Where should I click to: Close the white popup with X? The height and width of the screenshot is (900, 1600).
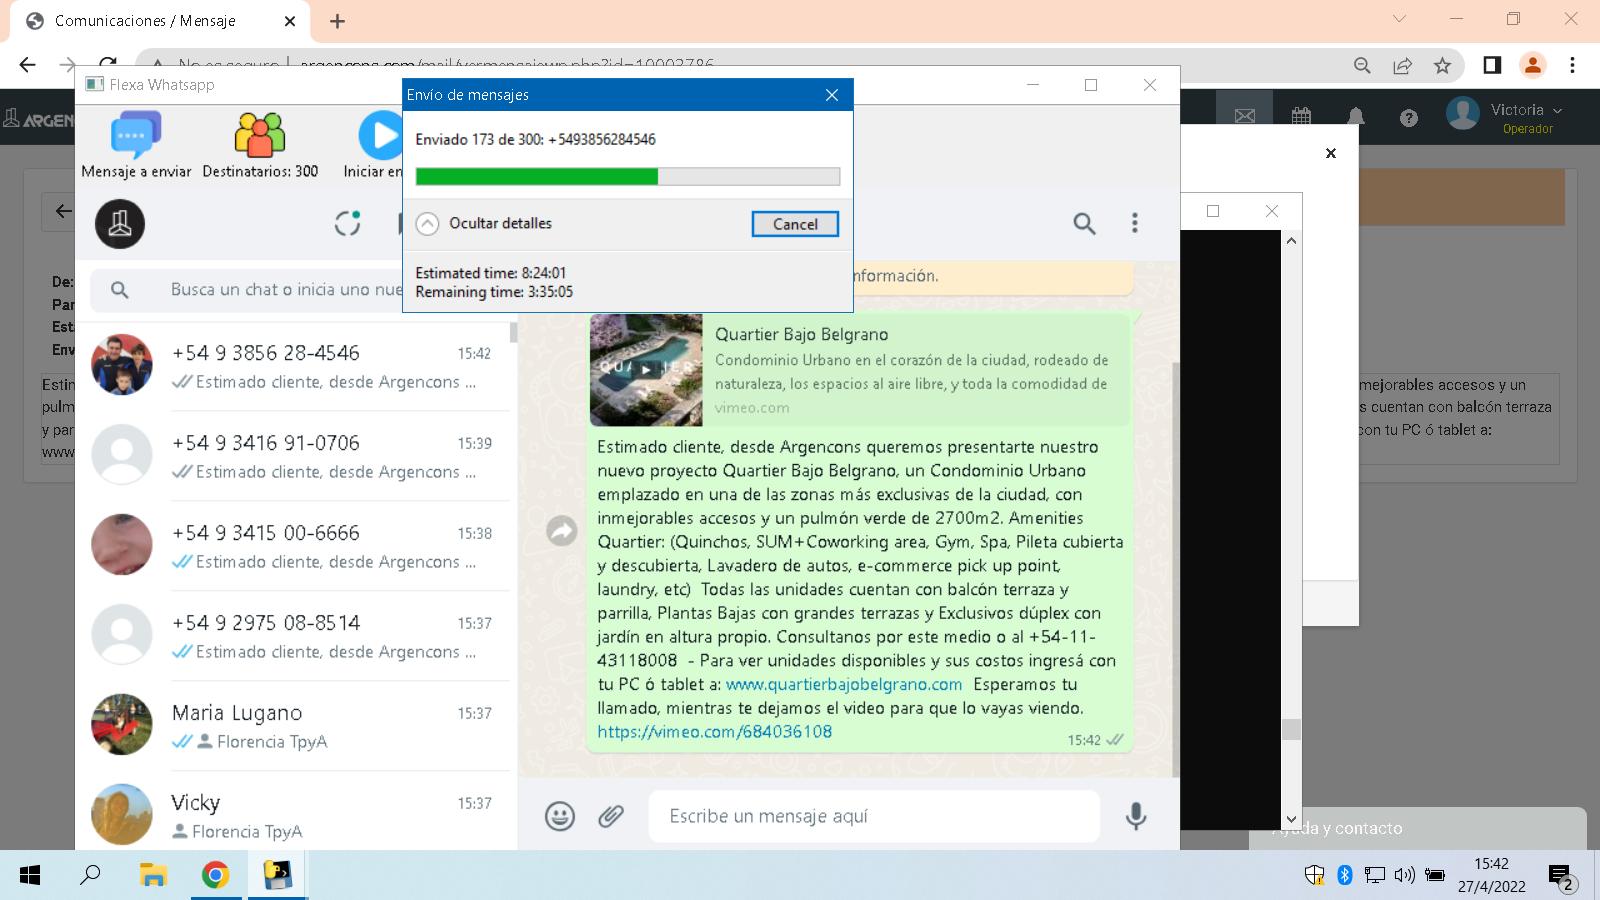tap(1330, 153)
